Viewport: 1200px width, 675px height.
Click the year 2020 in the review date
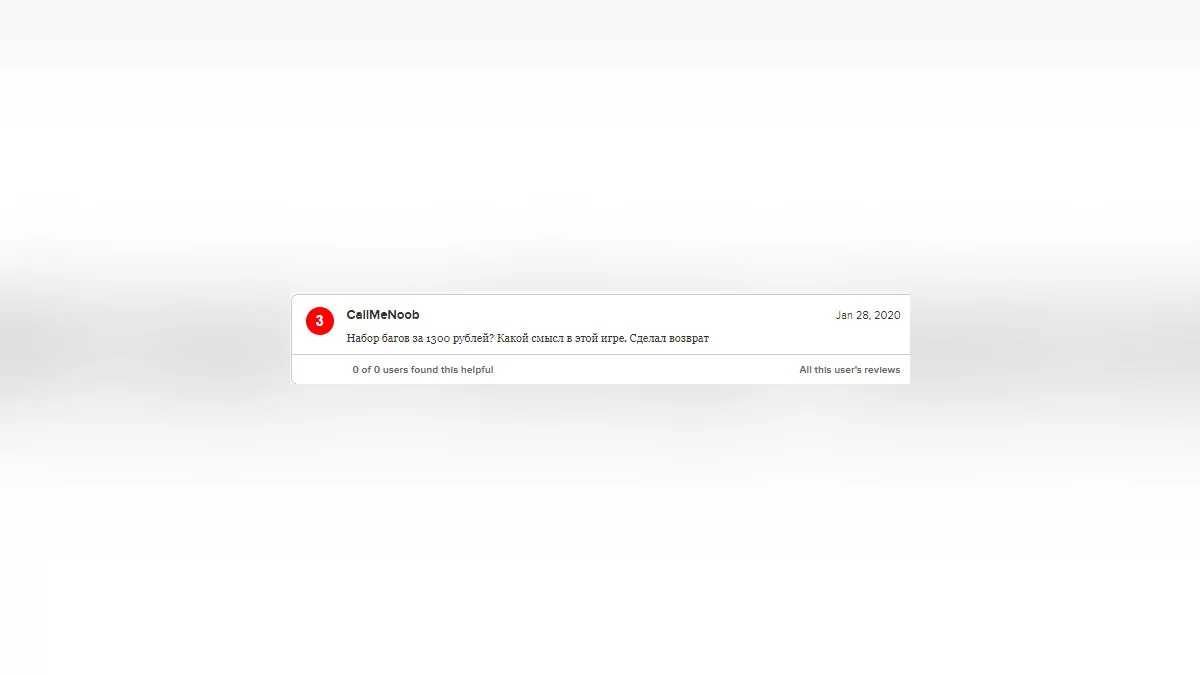(x=887, y=315)
